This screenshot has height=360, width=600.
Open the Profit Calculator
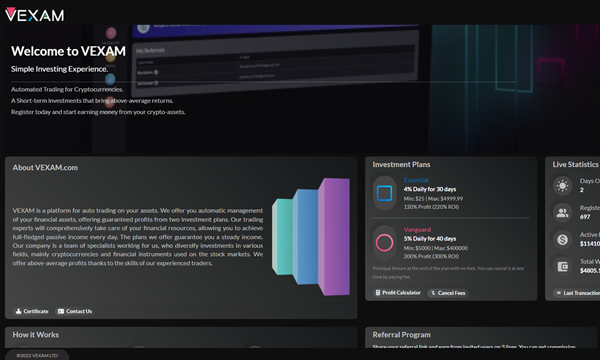398,293
